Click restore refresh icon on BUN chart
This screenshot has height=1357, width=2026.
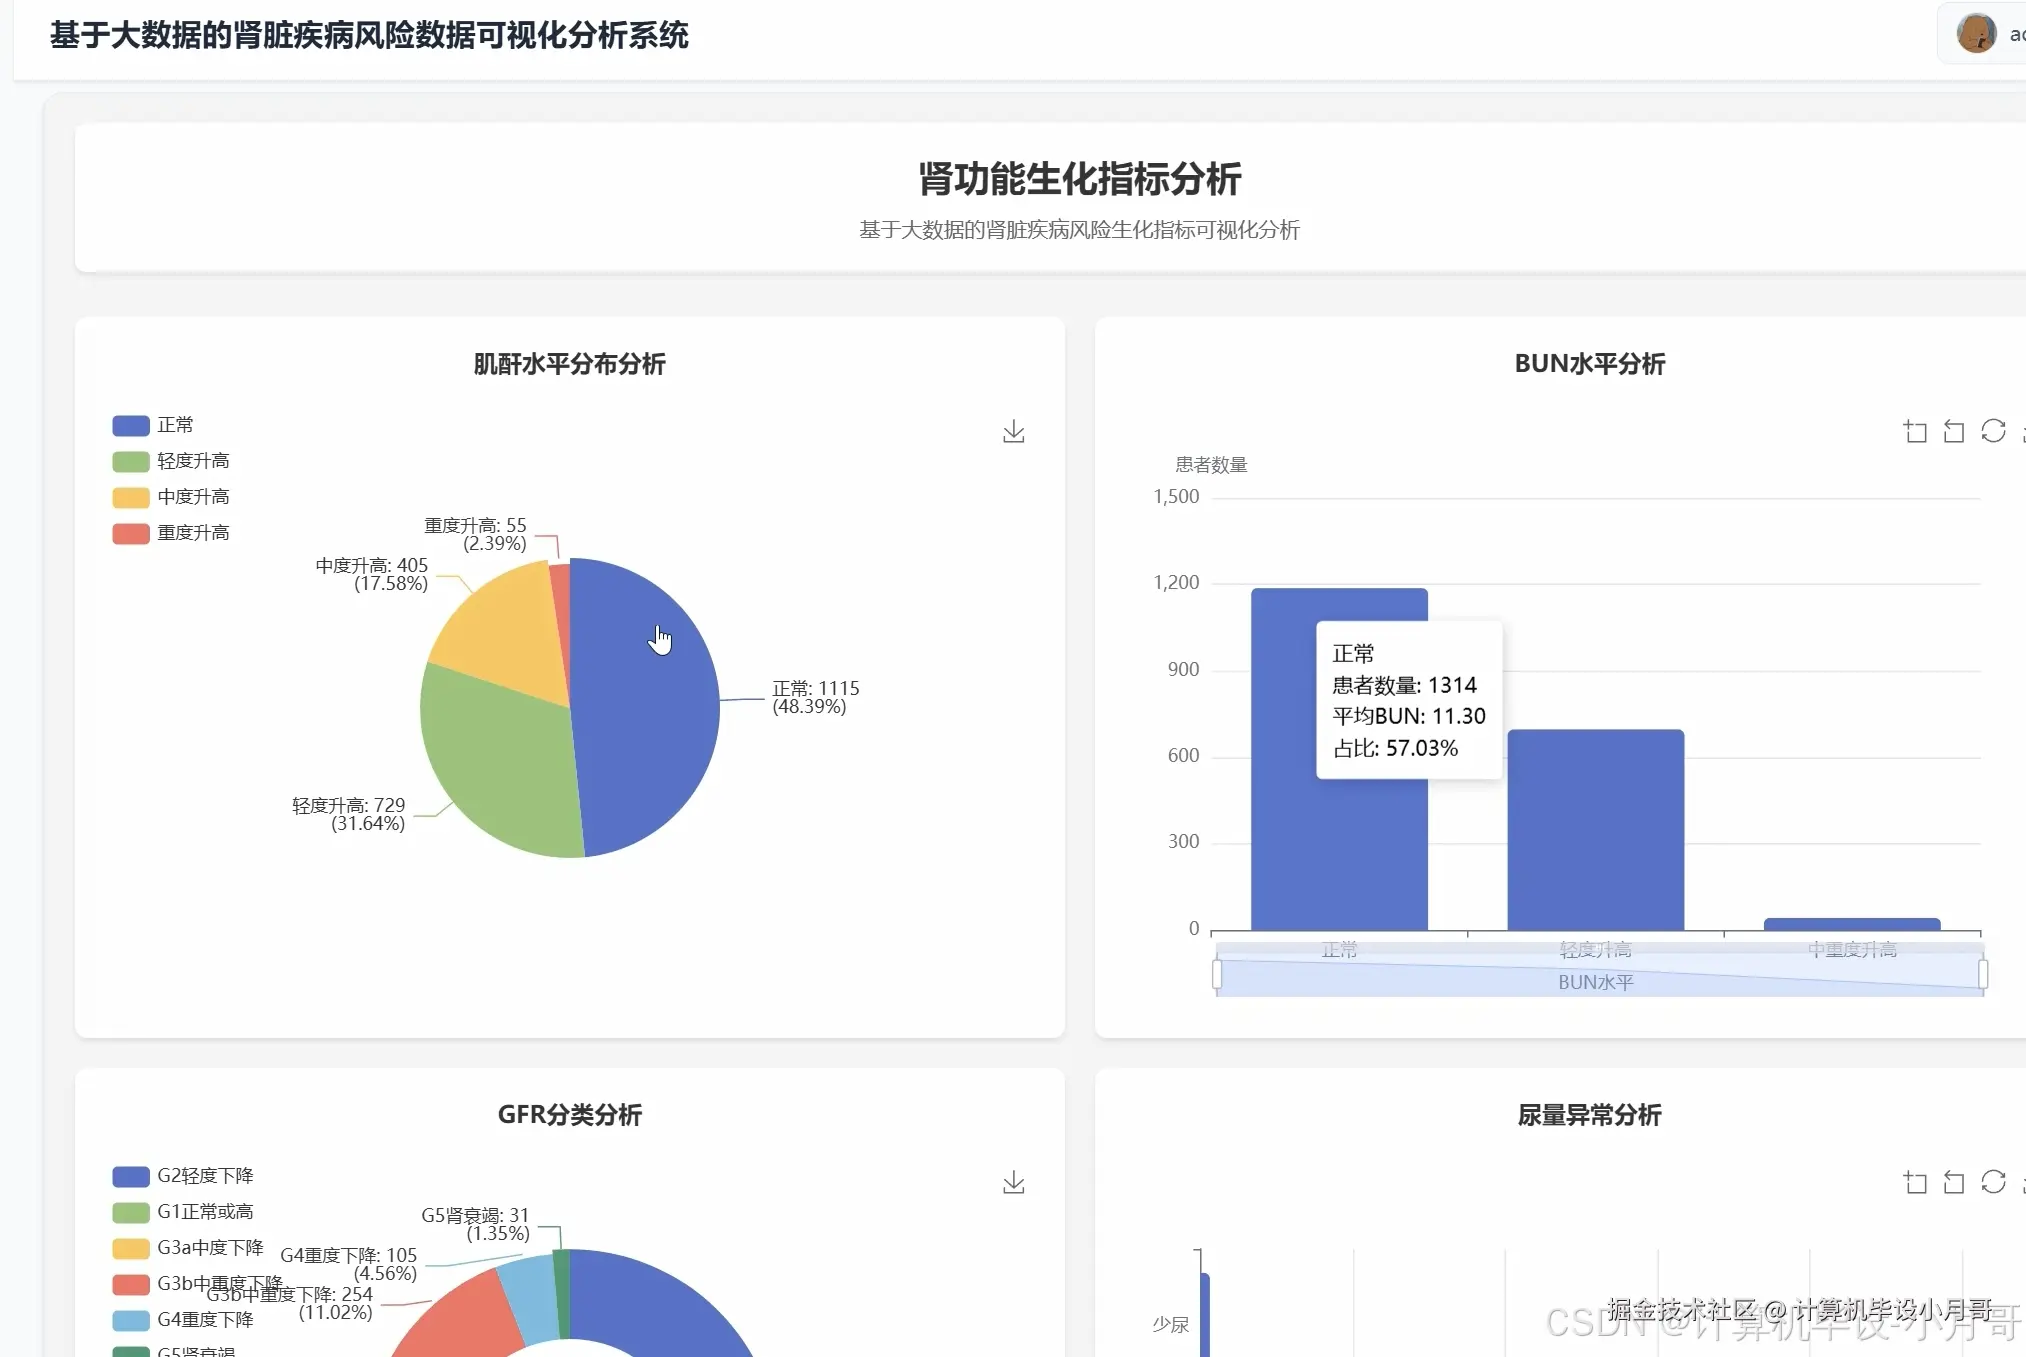1993,431
